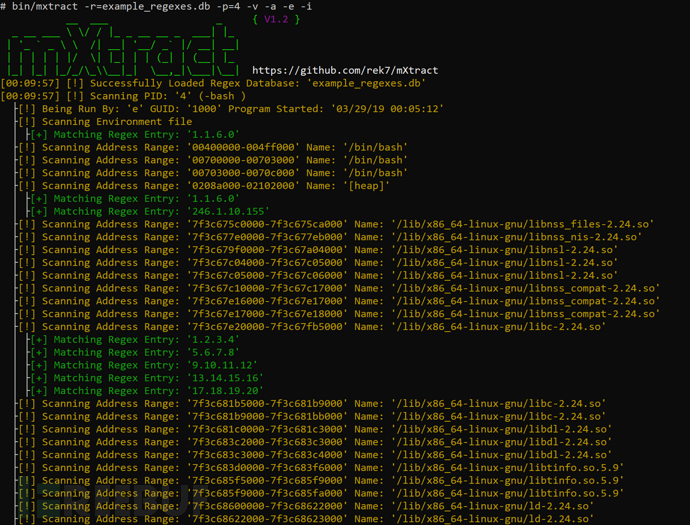Click the '5.6.7.8' regex match

click(213, 352)
